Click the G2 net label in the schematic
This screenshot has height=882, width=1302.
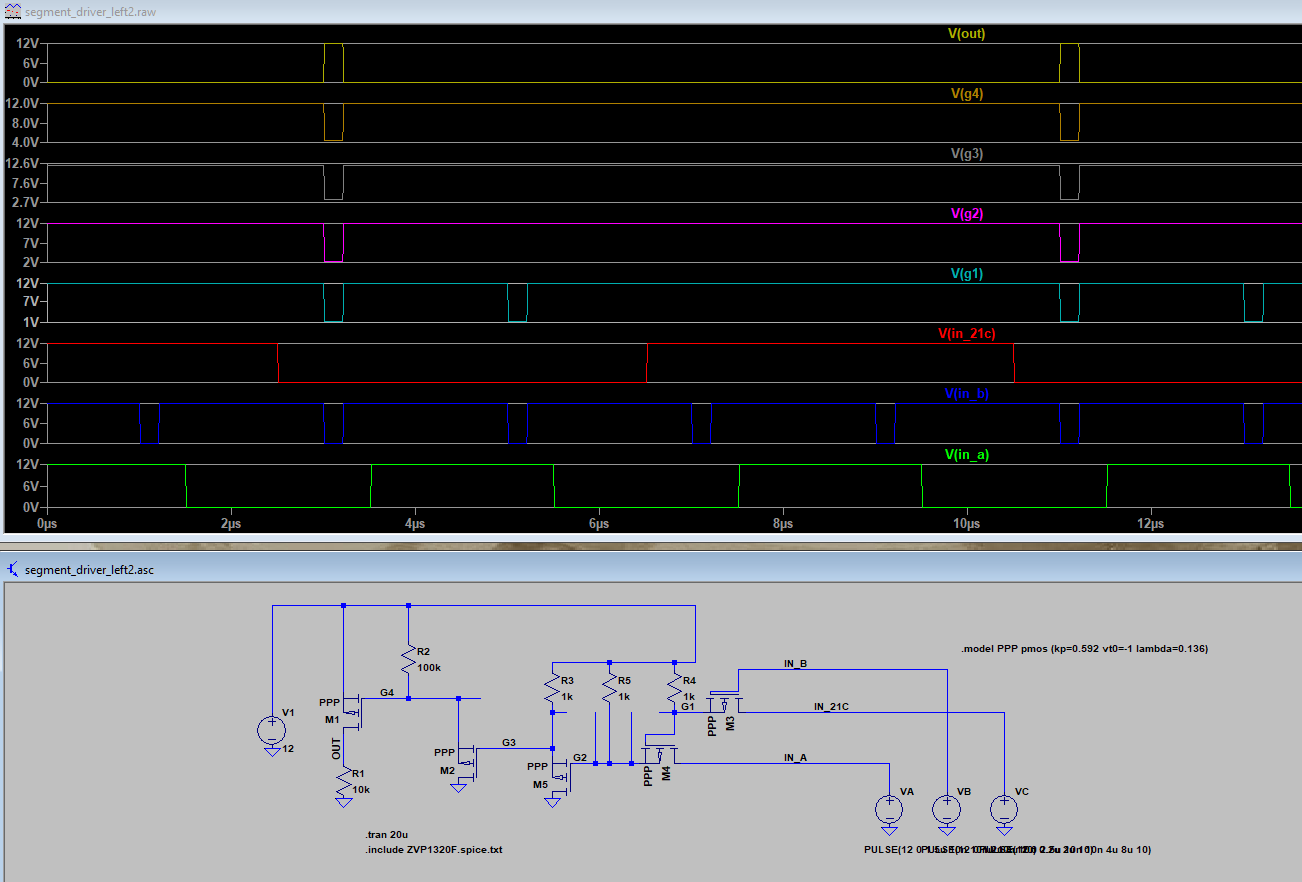580,757
